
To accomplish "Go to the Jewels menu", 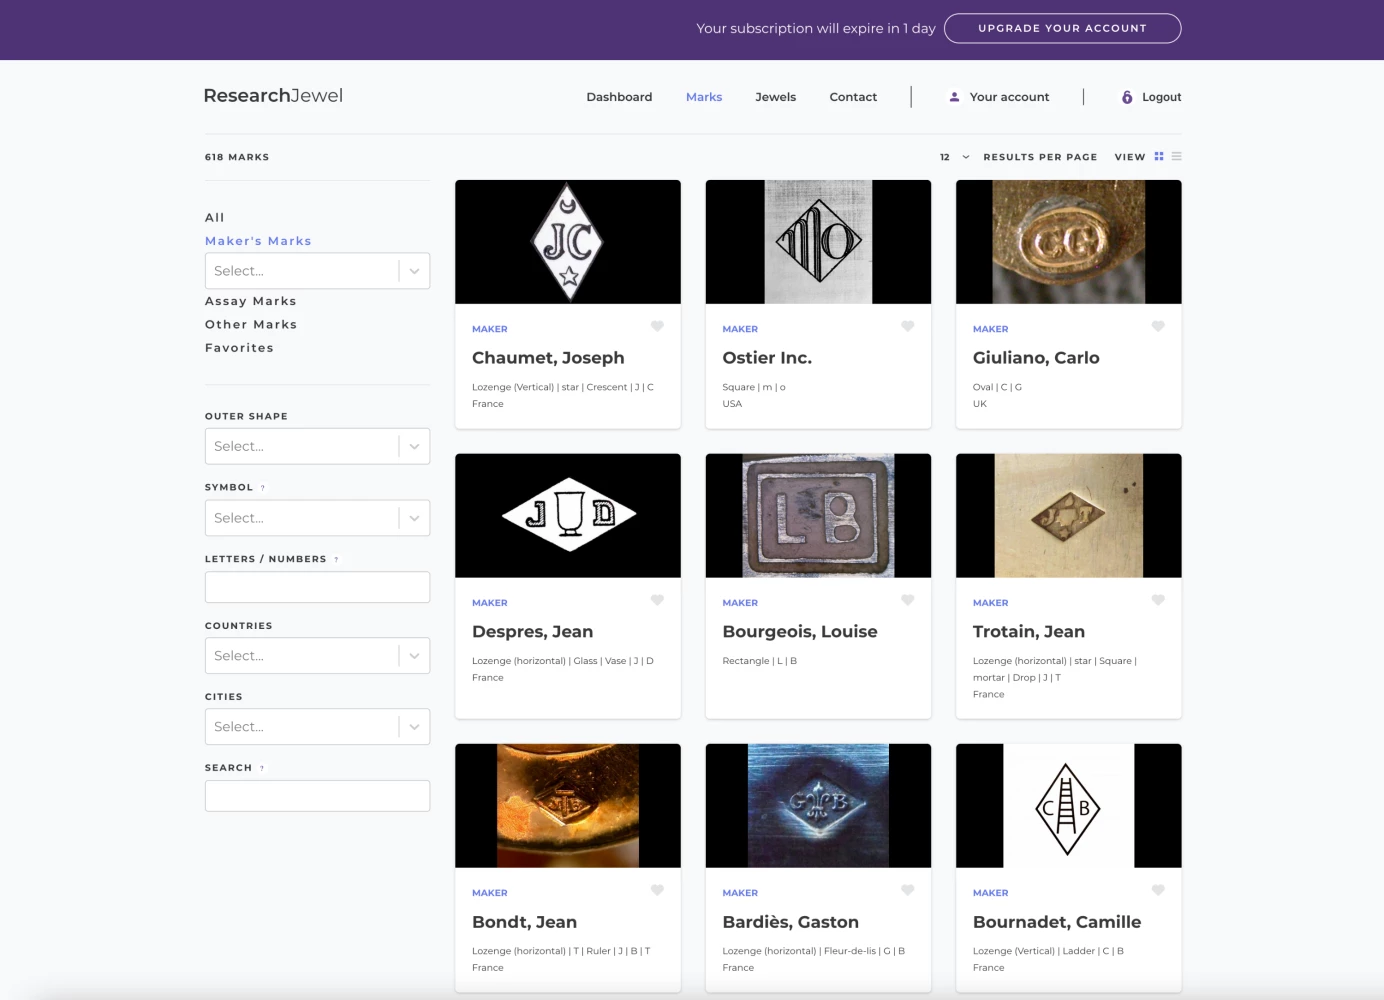I will coord(775,97).
